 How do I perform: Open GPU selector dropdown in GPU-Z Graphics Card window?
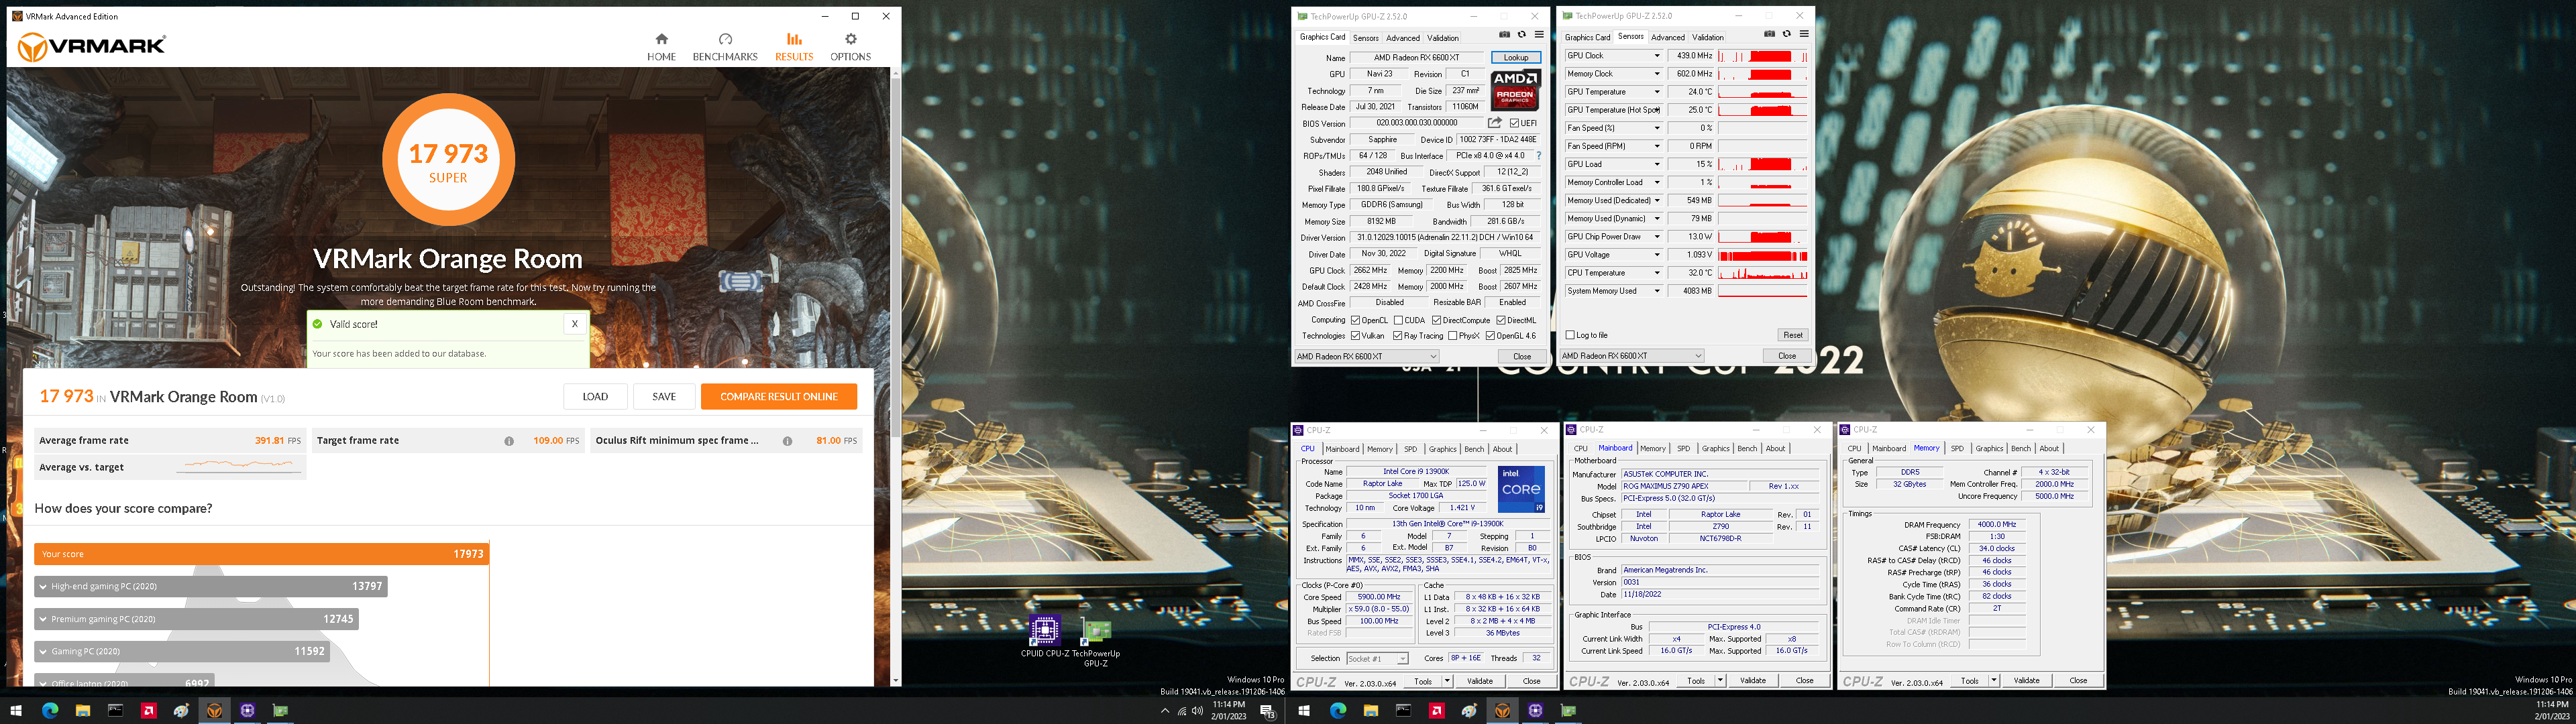1366,356
